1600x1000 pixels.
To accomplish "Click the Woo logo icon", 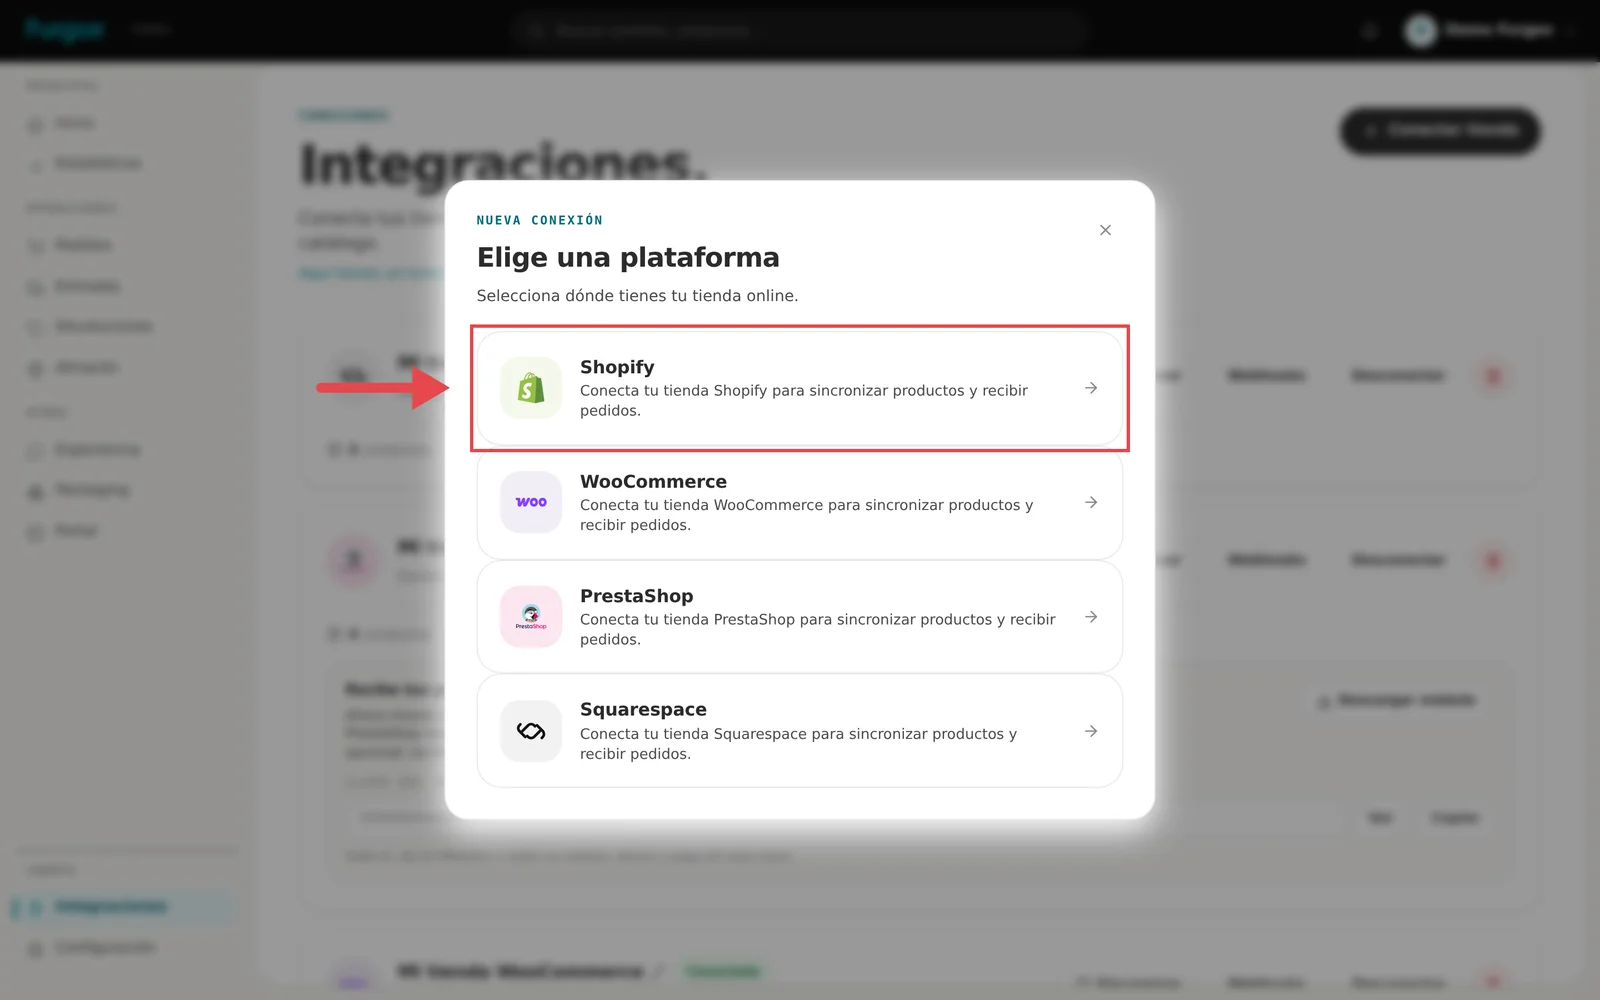I will coord(531,502).
